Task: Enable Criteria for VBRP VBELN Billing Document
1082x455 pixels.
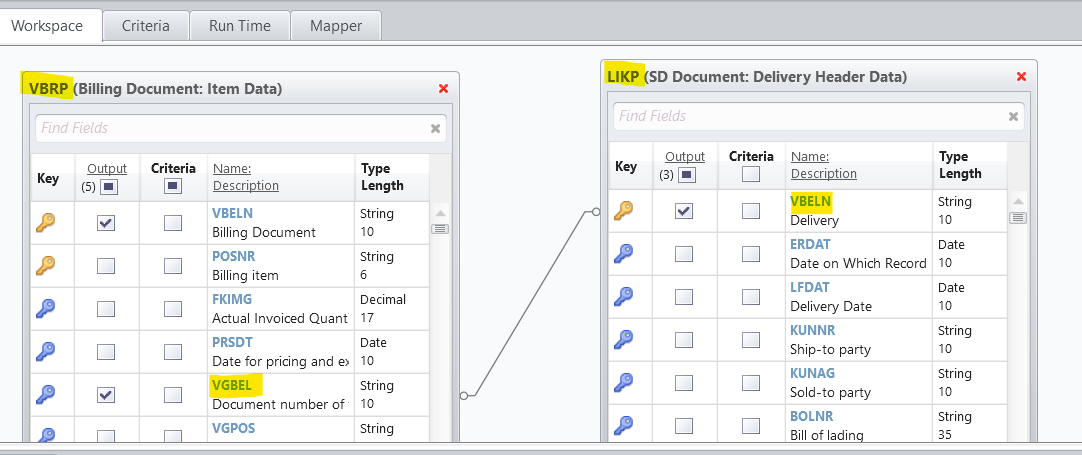Action: pyautogui.click(x=173, y=223)
